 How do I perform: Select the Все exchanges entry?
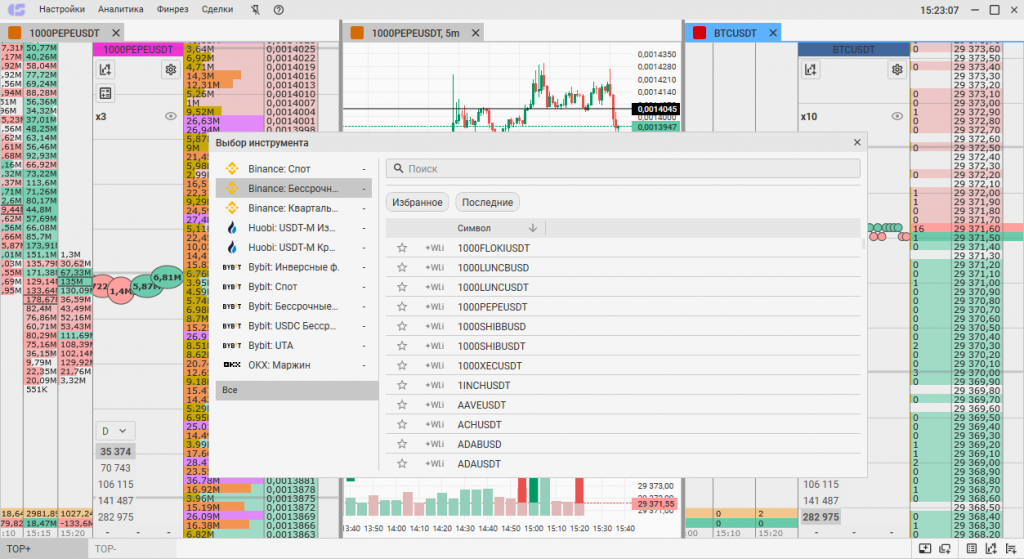[296, 390]
